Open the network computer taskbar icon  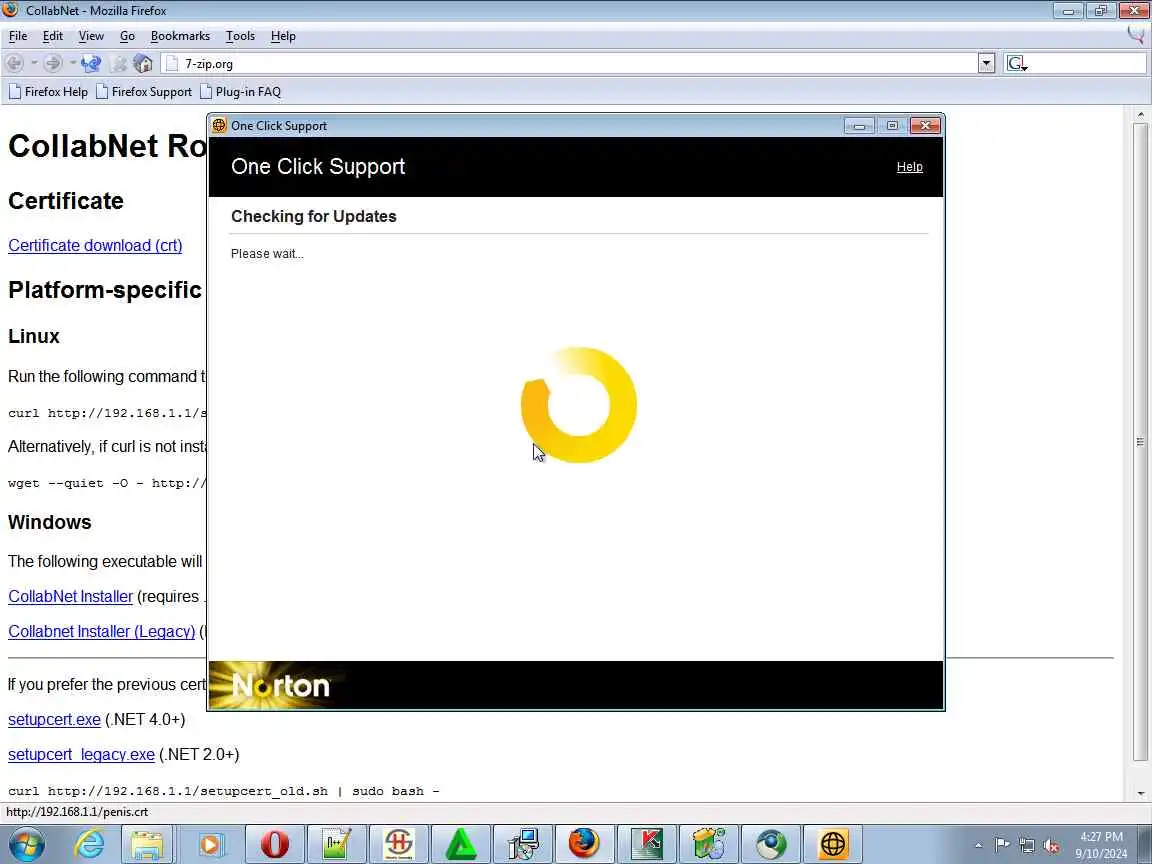point(523,844)
